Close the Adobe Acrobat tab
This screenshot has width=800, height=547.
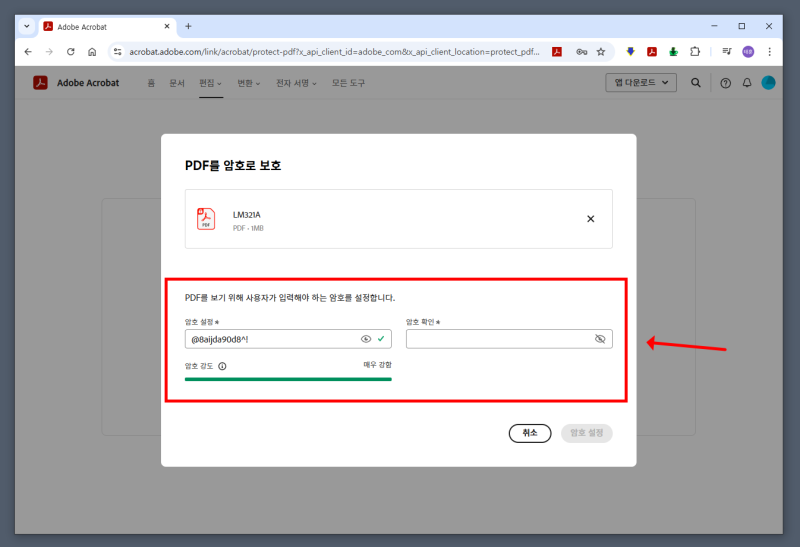tap(167, 26)
